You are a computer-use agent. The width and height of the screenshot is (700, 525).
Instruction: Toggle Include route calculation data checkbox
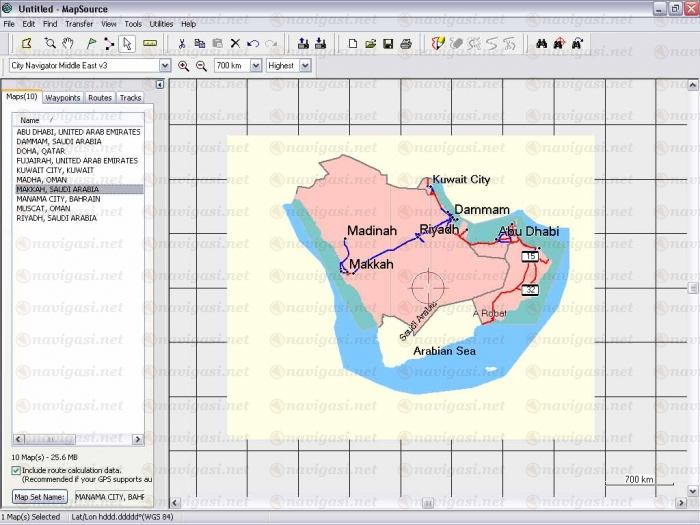click(x=16, y=469)
